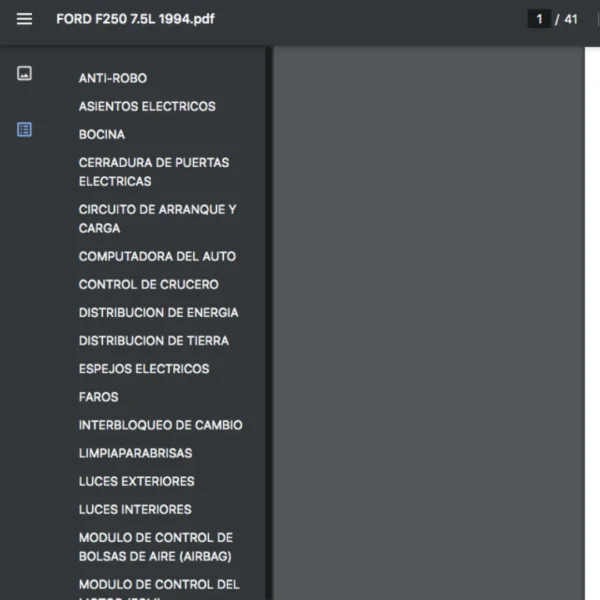Click the page number input field
Viewport: 600px width, 600px height.
(x=539, y=19)
